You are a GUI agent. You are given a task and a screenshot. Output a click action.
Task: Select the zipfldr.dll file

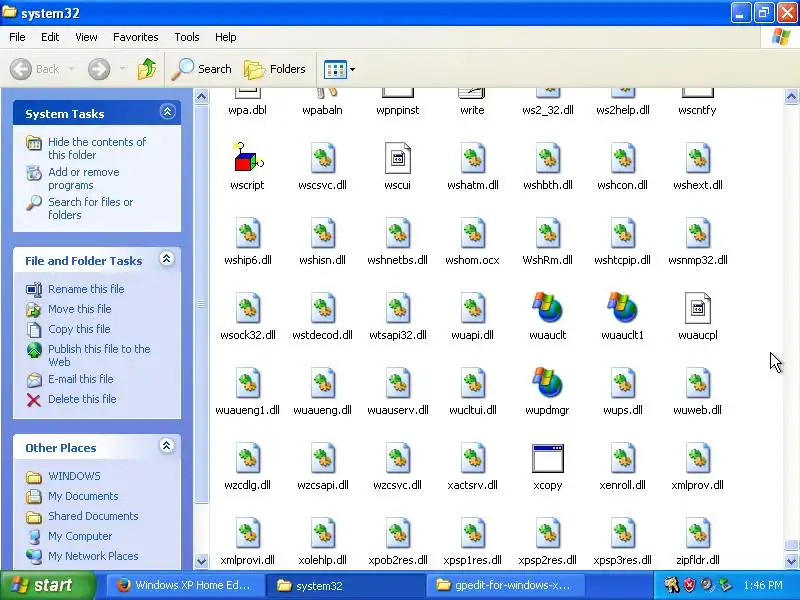(697, 533)
